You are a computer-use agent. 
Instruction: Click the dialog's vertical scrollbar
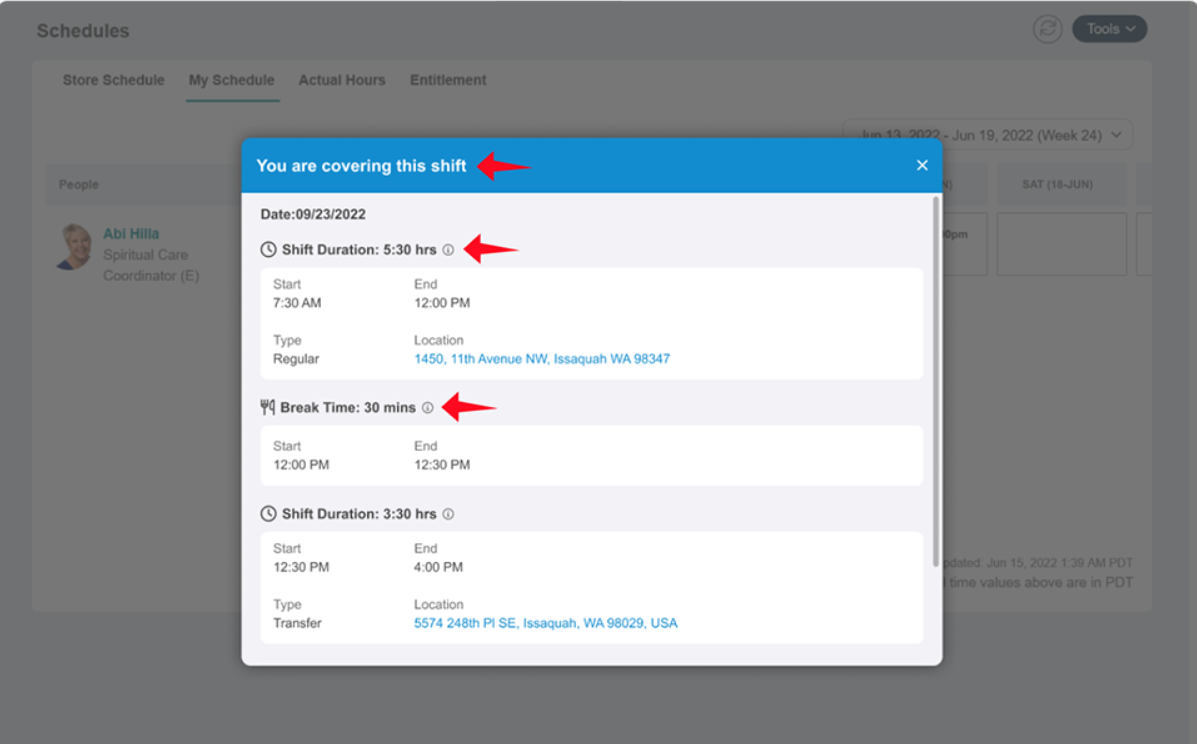click(936, 382)
